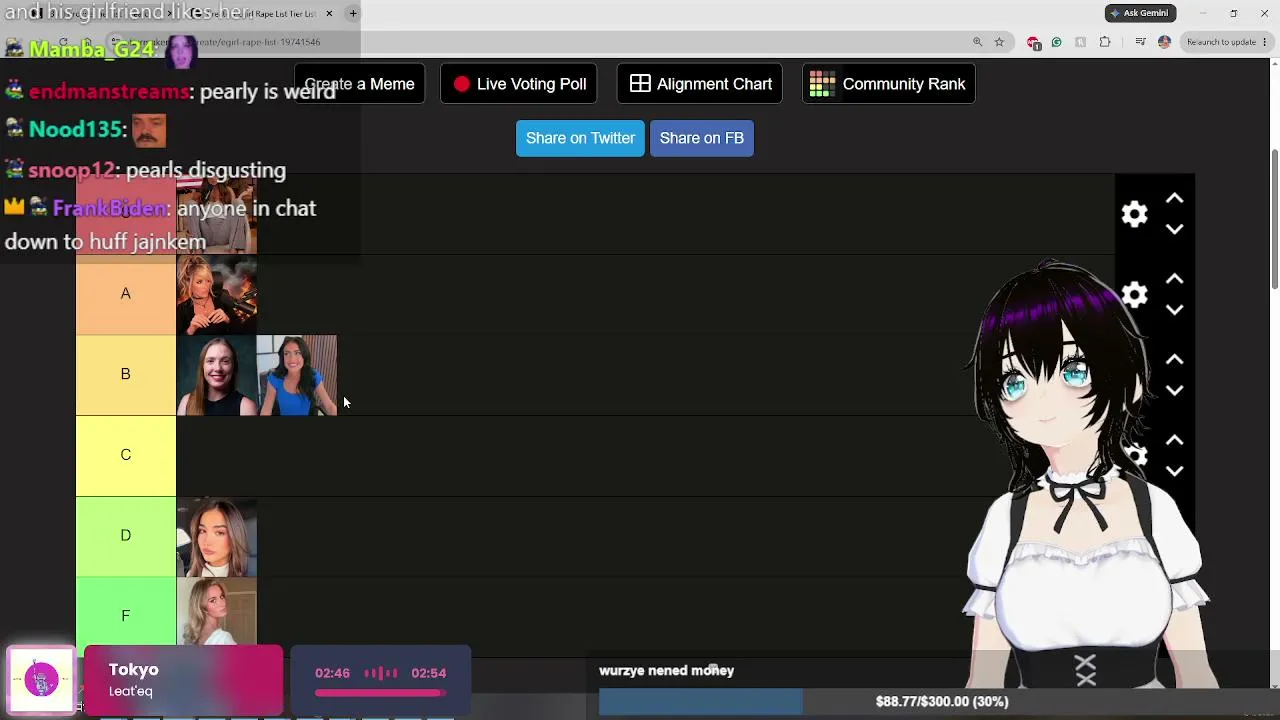This screenshot has width=1280, height=720.
Task: Move the A tier row down
Action: tap(1174, 310)
